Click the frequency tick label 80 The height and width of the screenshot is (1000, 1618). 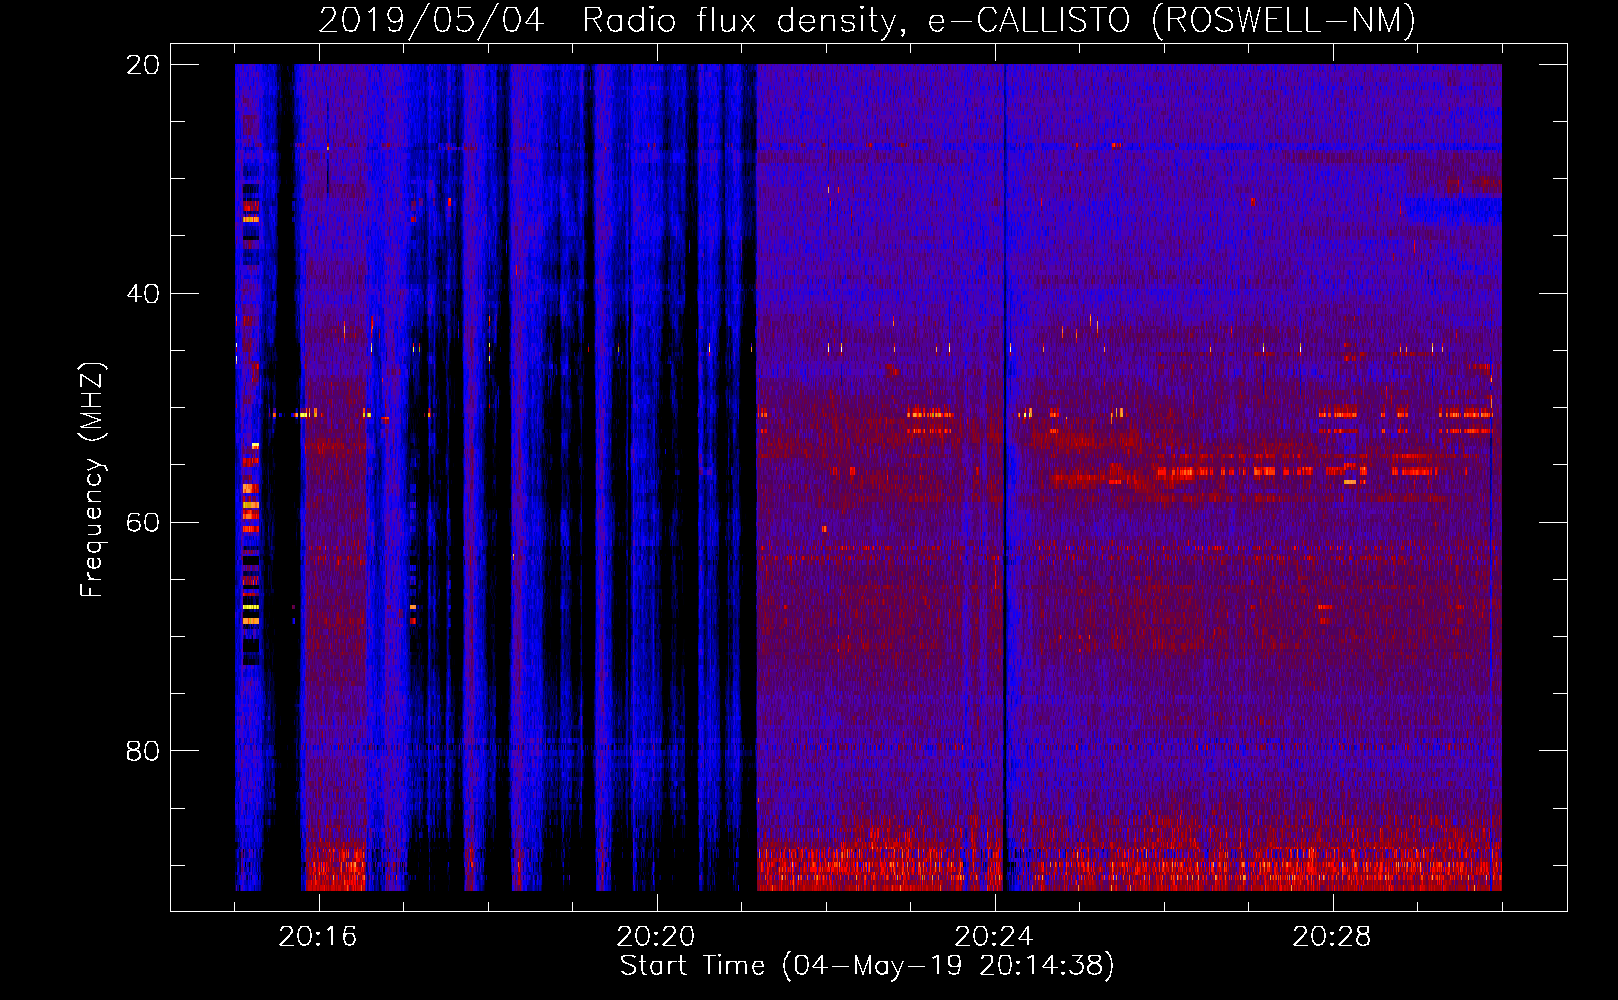(143, 751)
